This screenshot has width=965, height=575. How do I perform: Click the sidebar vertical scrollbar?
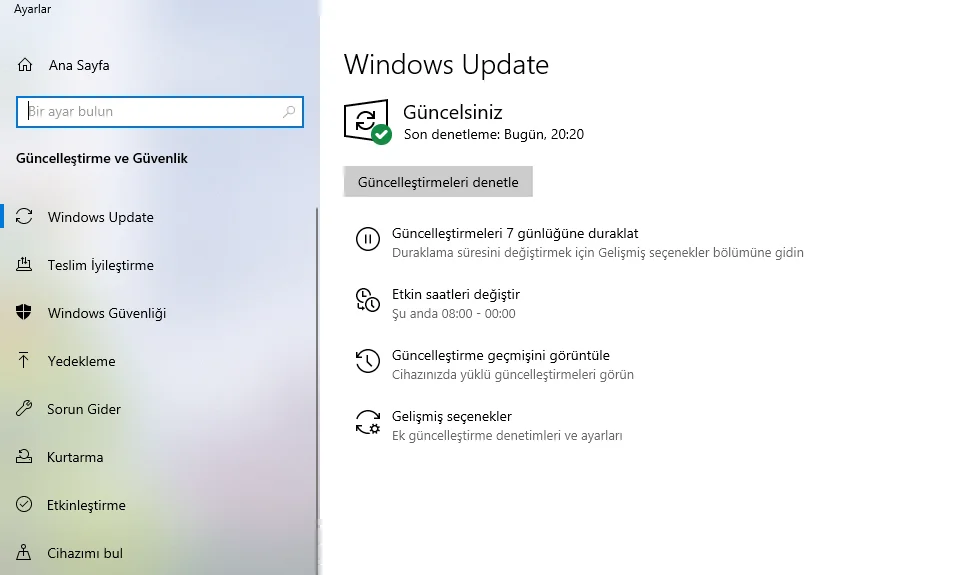point(317,380)
